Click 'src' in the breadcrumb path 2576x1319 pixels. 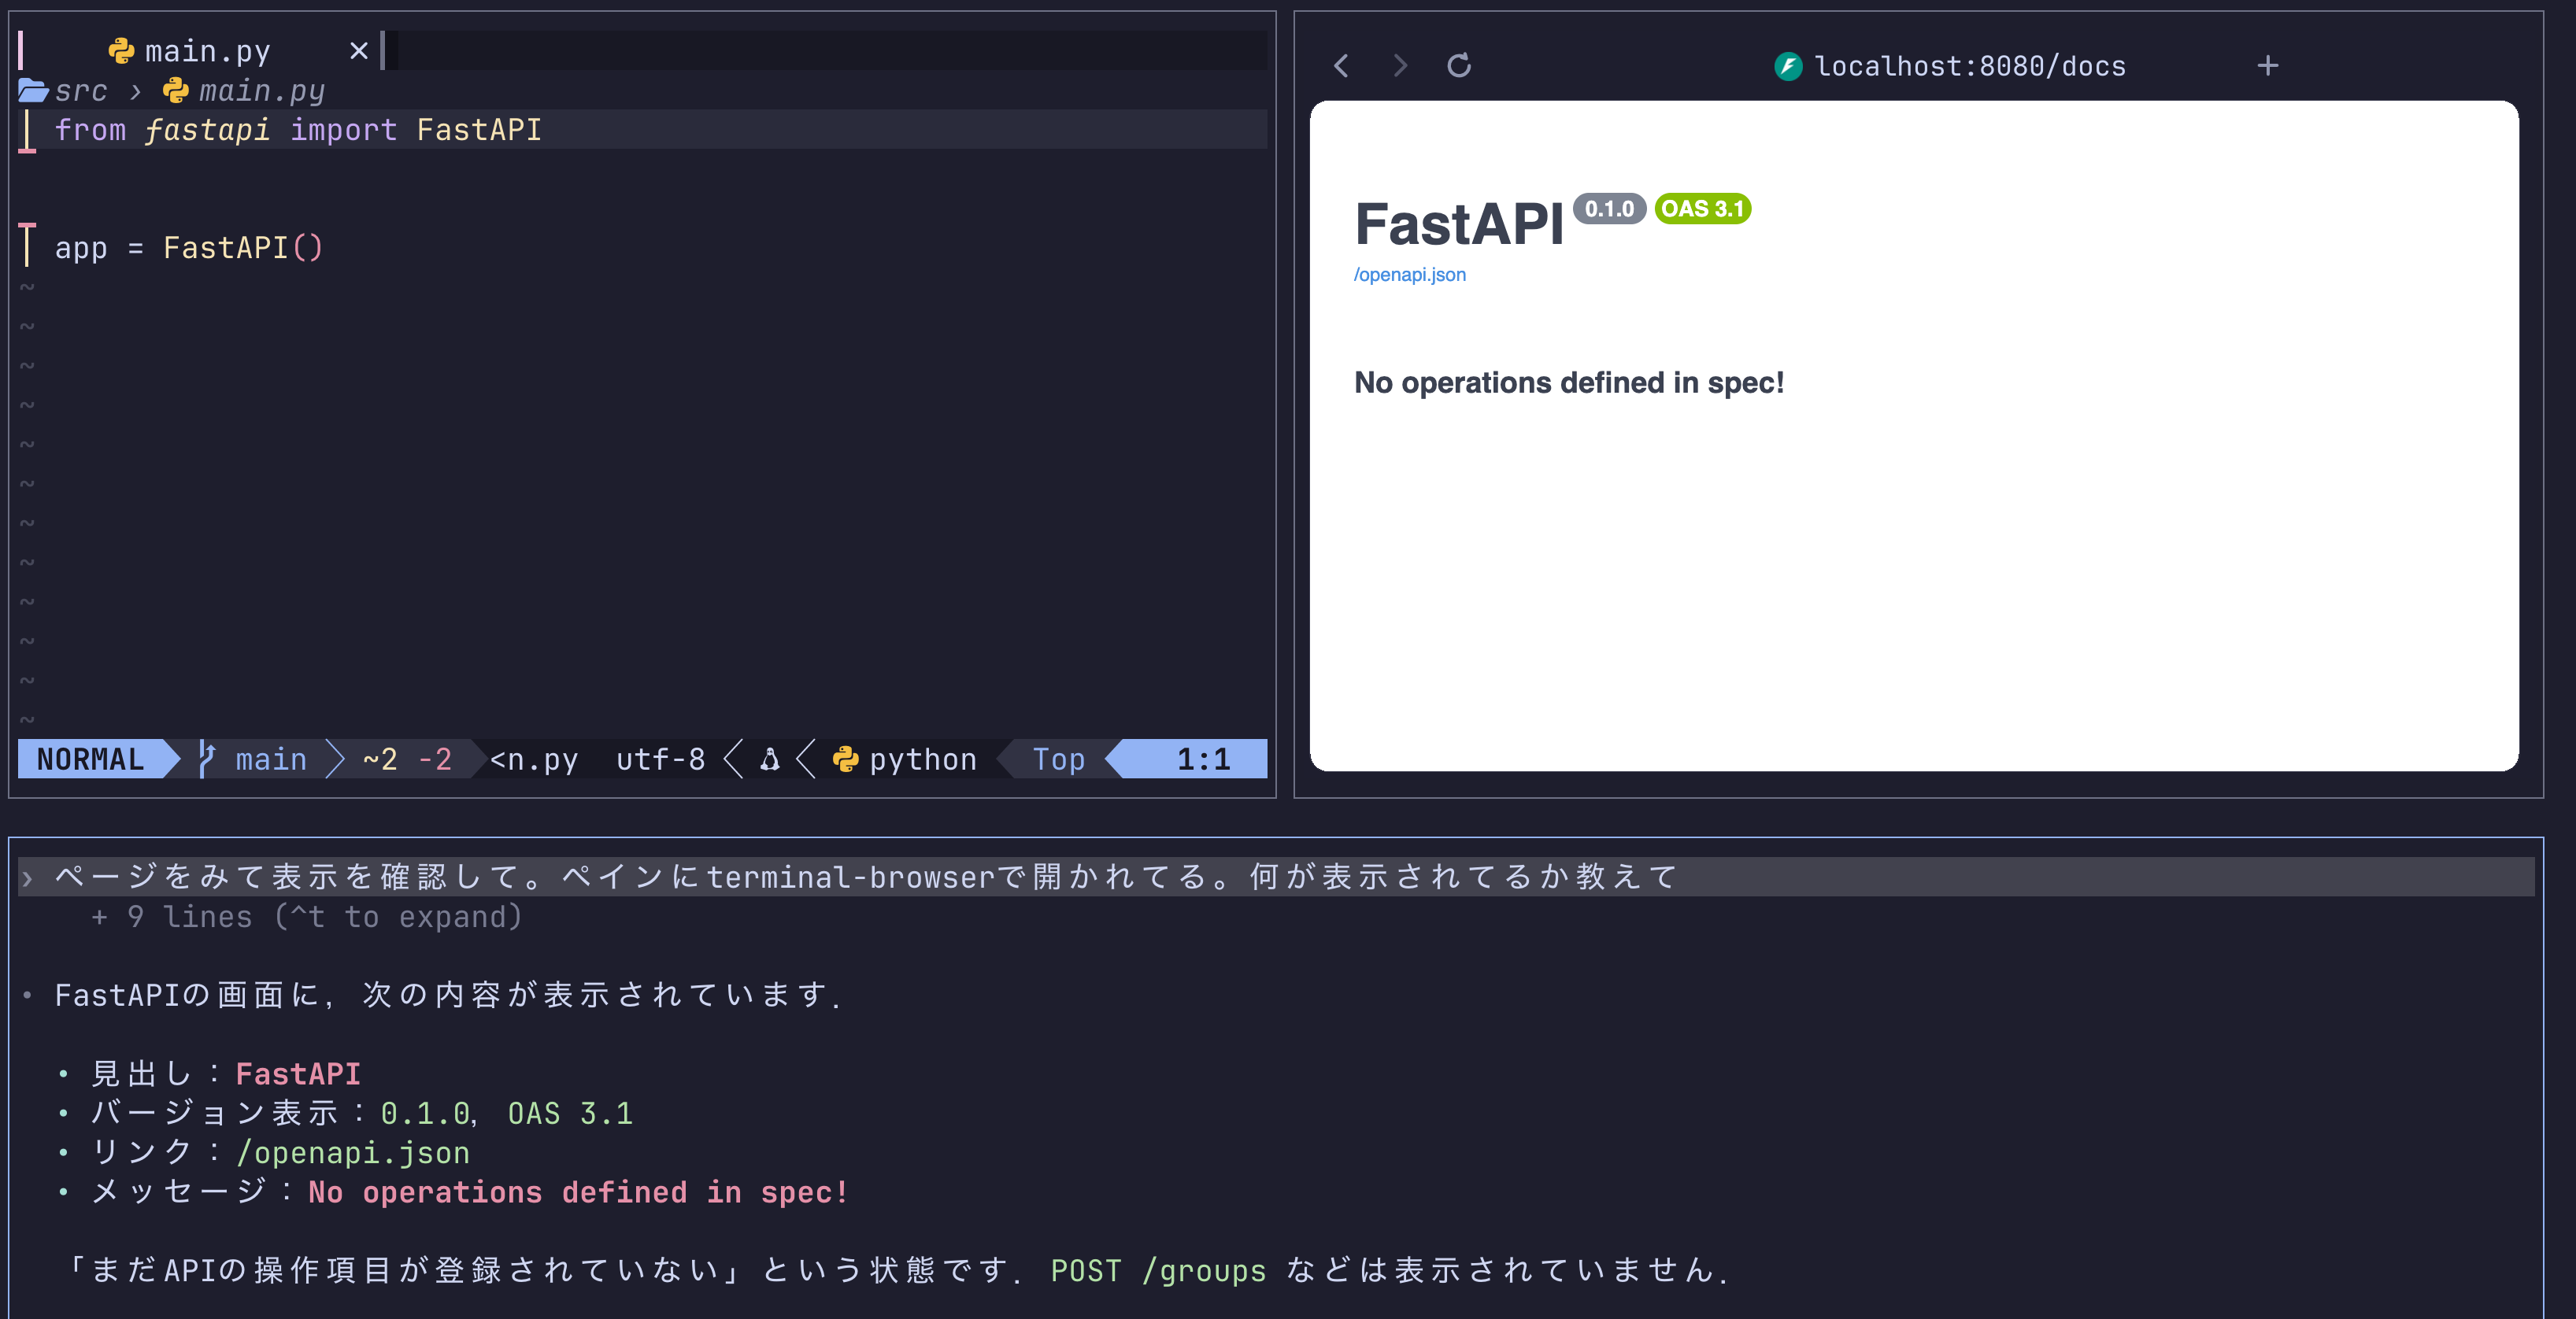click(81, 91)
